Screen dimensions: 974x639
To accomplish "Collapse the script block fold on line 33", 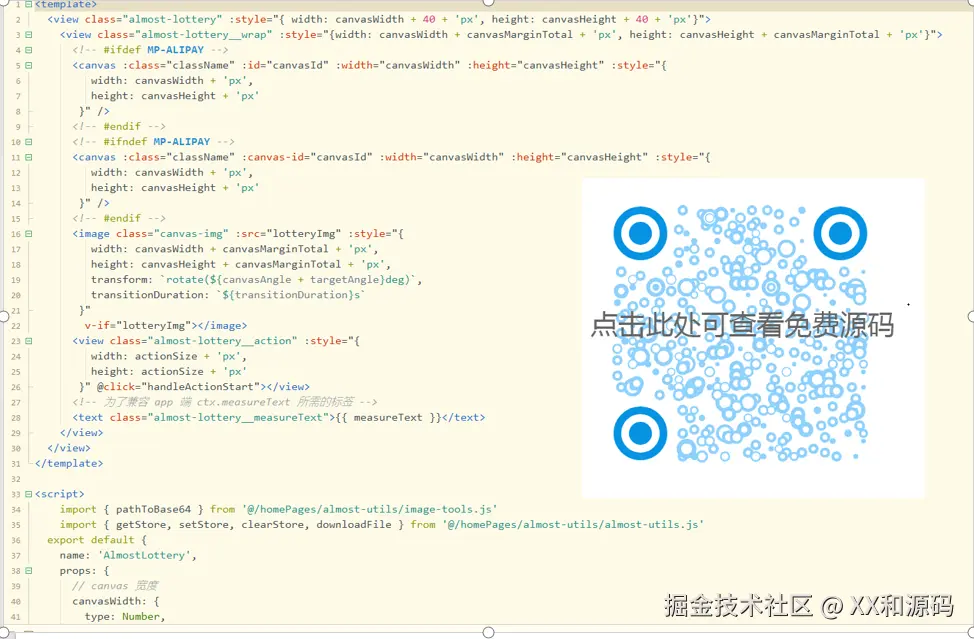I will (x=29, y=494).
